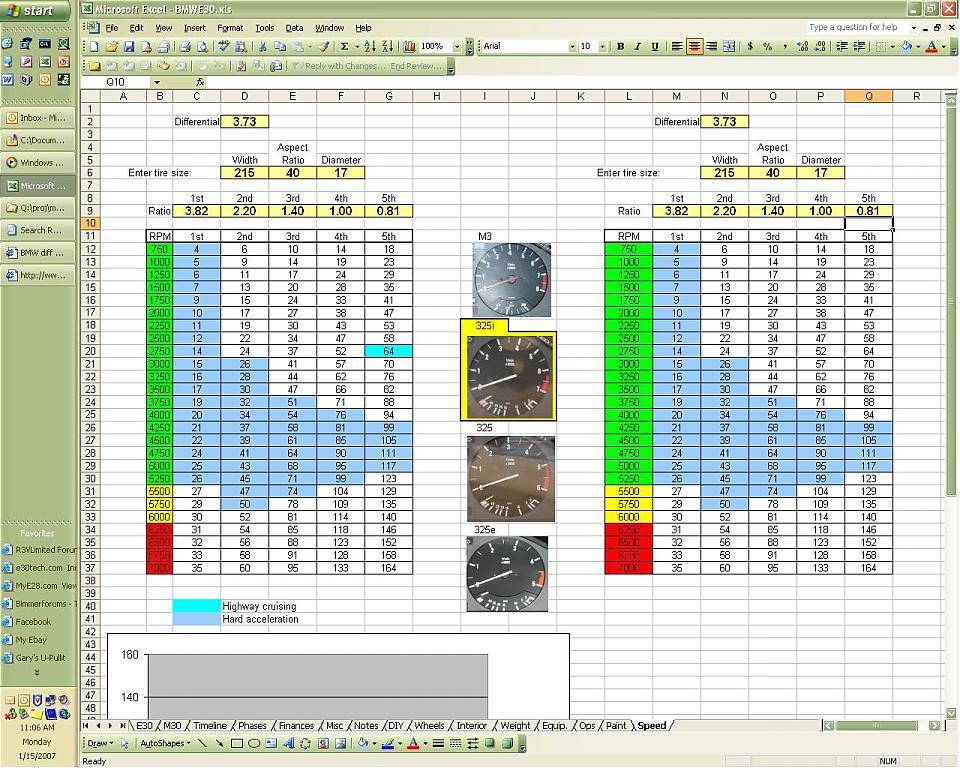Image resolution: width=960 pixels, height=768 pixels.
Task: Toggle Bold formatting
Action: point(620,46)
